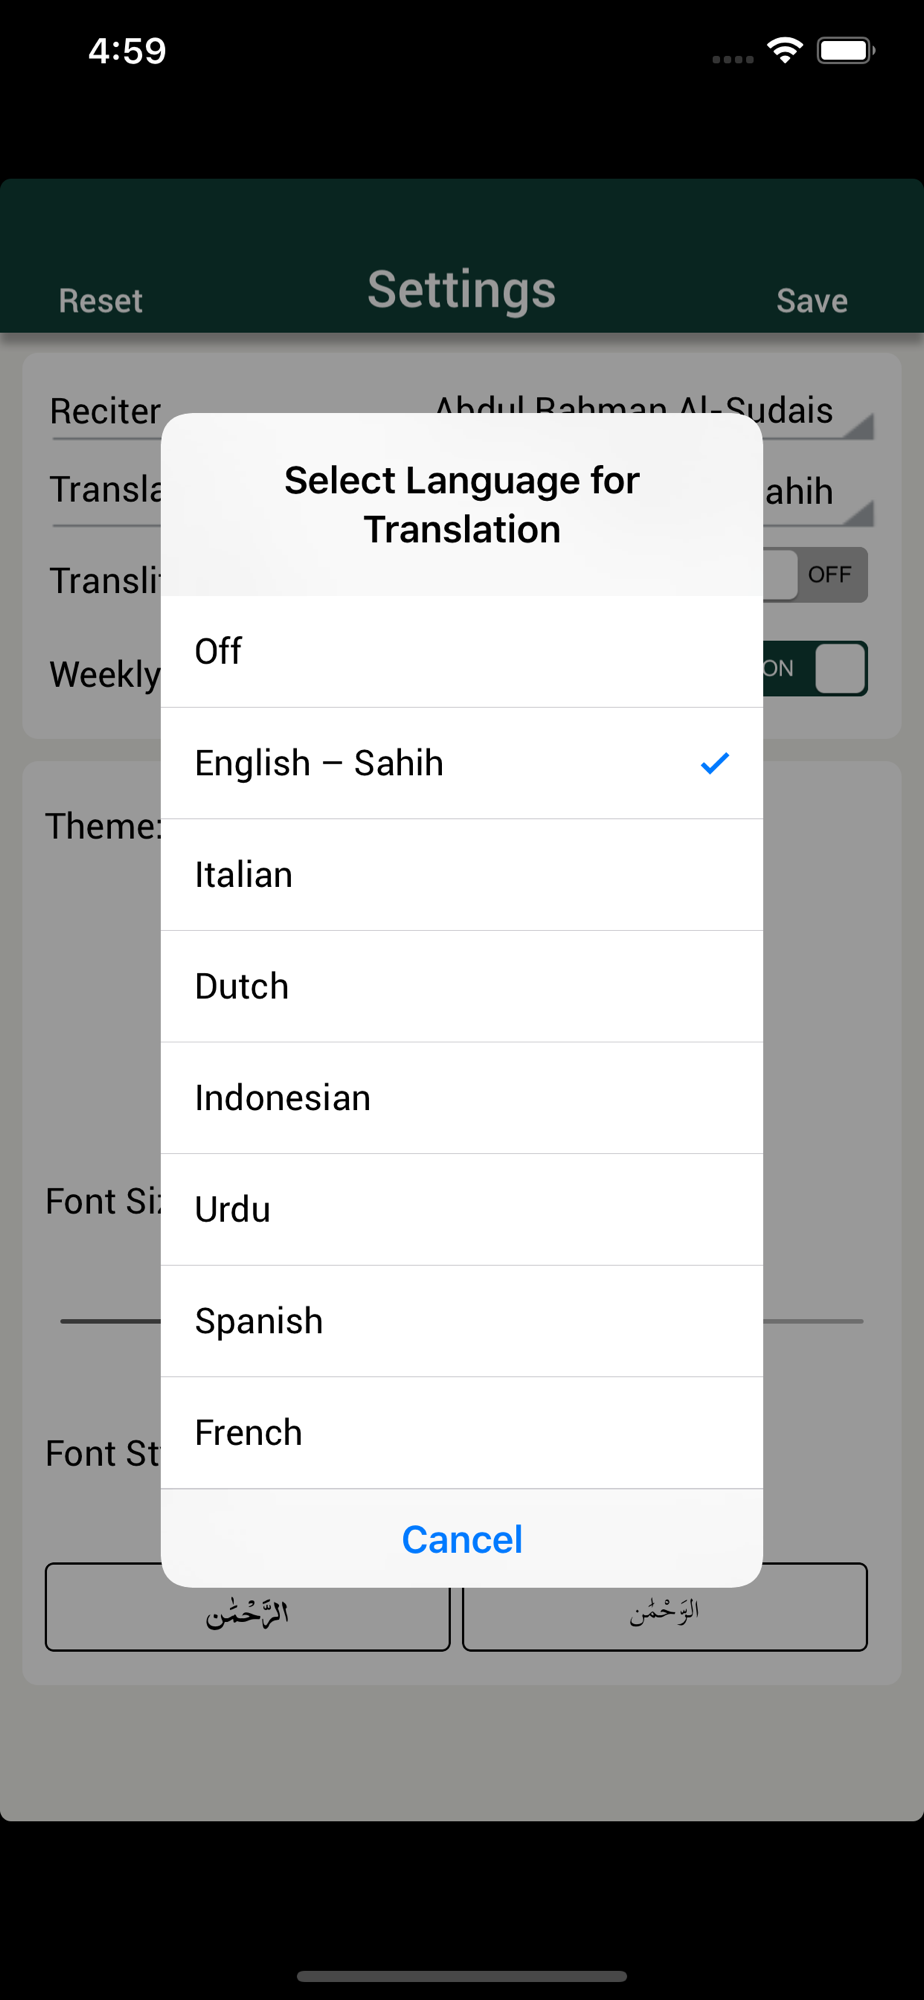
Task: Select the left Arabic font style box
Action: click(248, 1607)
